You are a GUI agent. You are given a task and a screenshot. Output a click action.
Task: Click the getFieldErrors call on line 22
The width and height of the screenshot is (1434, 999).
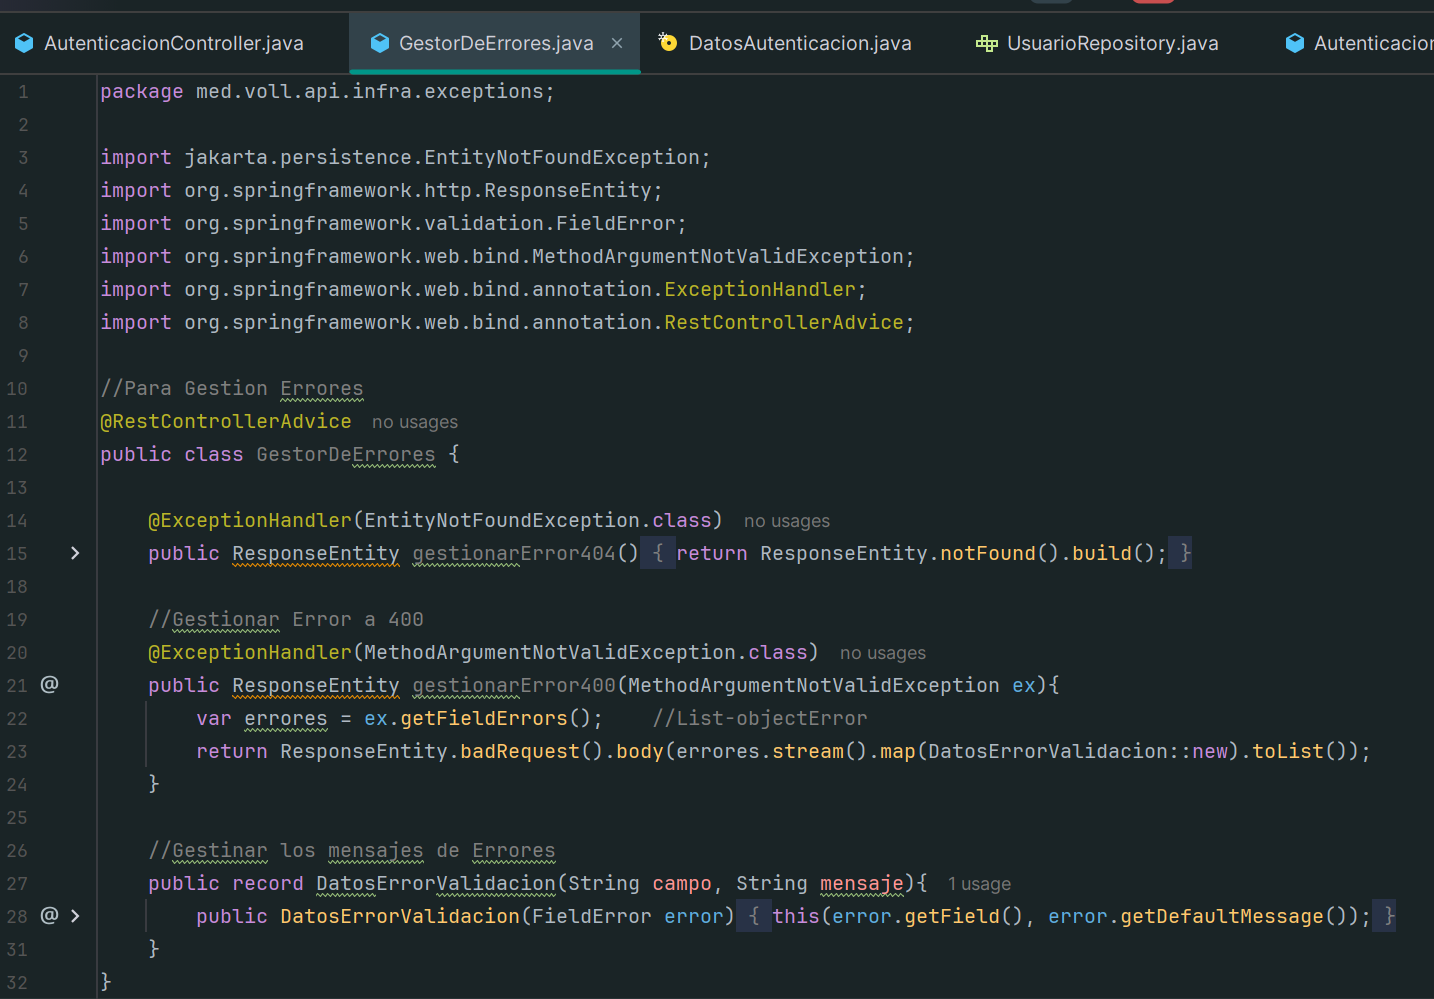[484, 719]
